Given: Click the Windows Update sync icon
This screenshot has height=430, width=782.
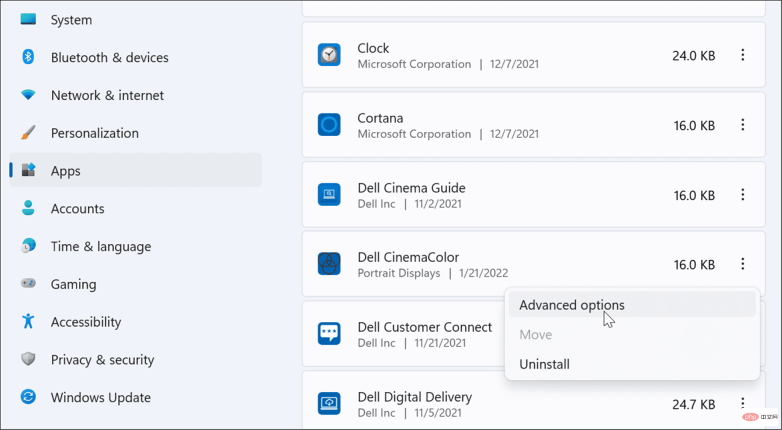Looking at the screenshot, I should (28, 397).
